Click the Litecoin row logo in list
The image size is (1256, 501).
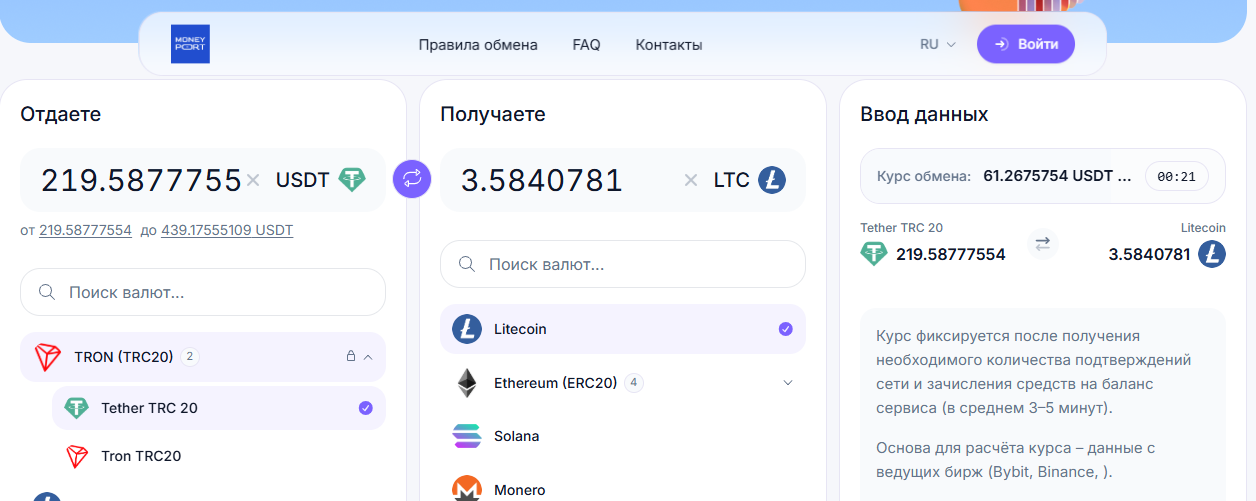pyautogui.click(x=467, y=329)
